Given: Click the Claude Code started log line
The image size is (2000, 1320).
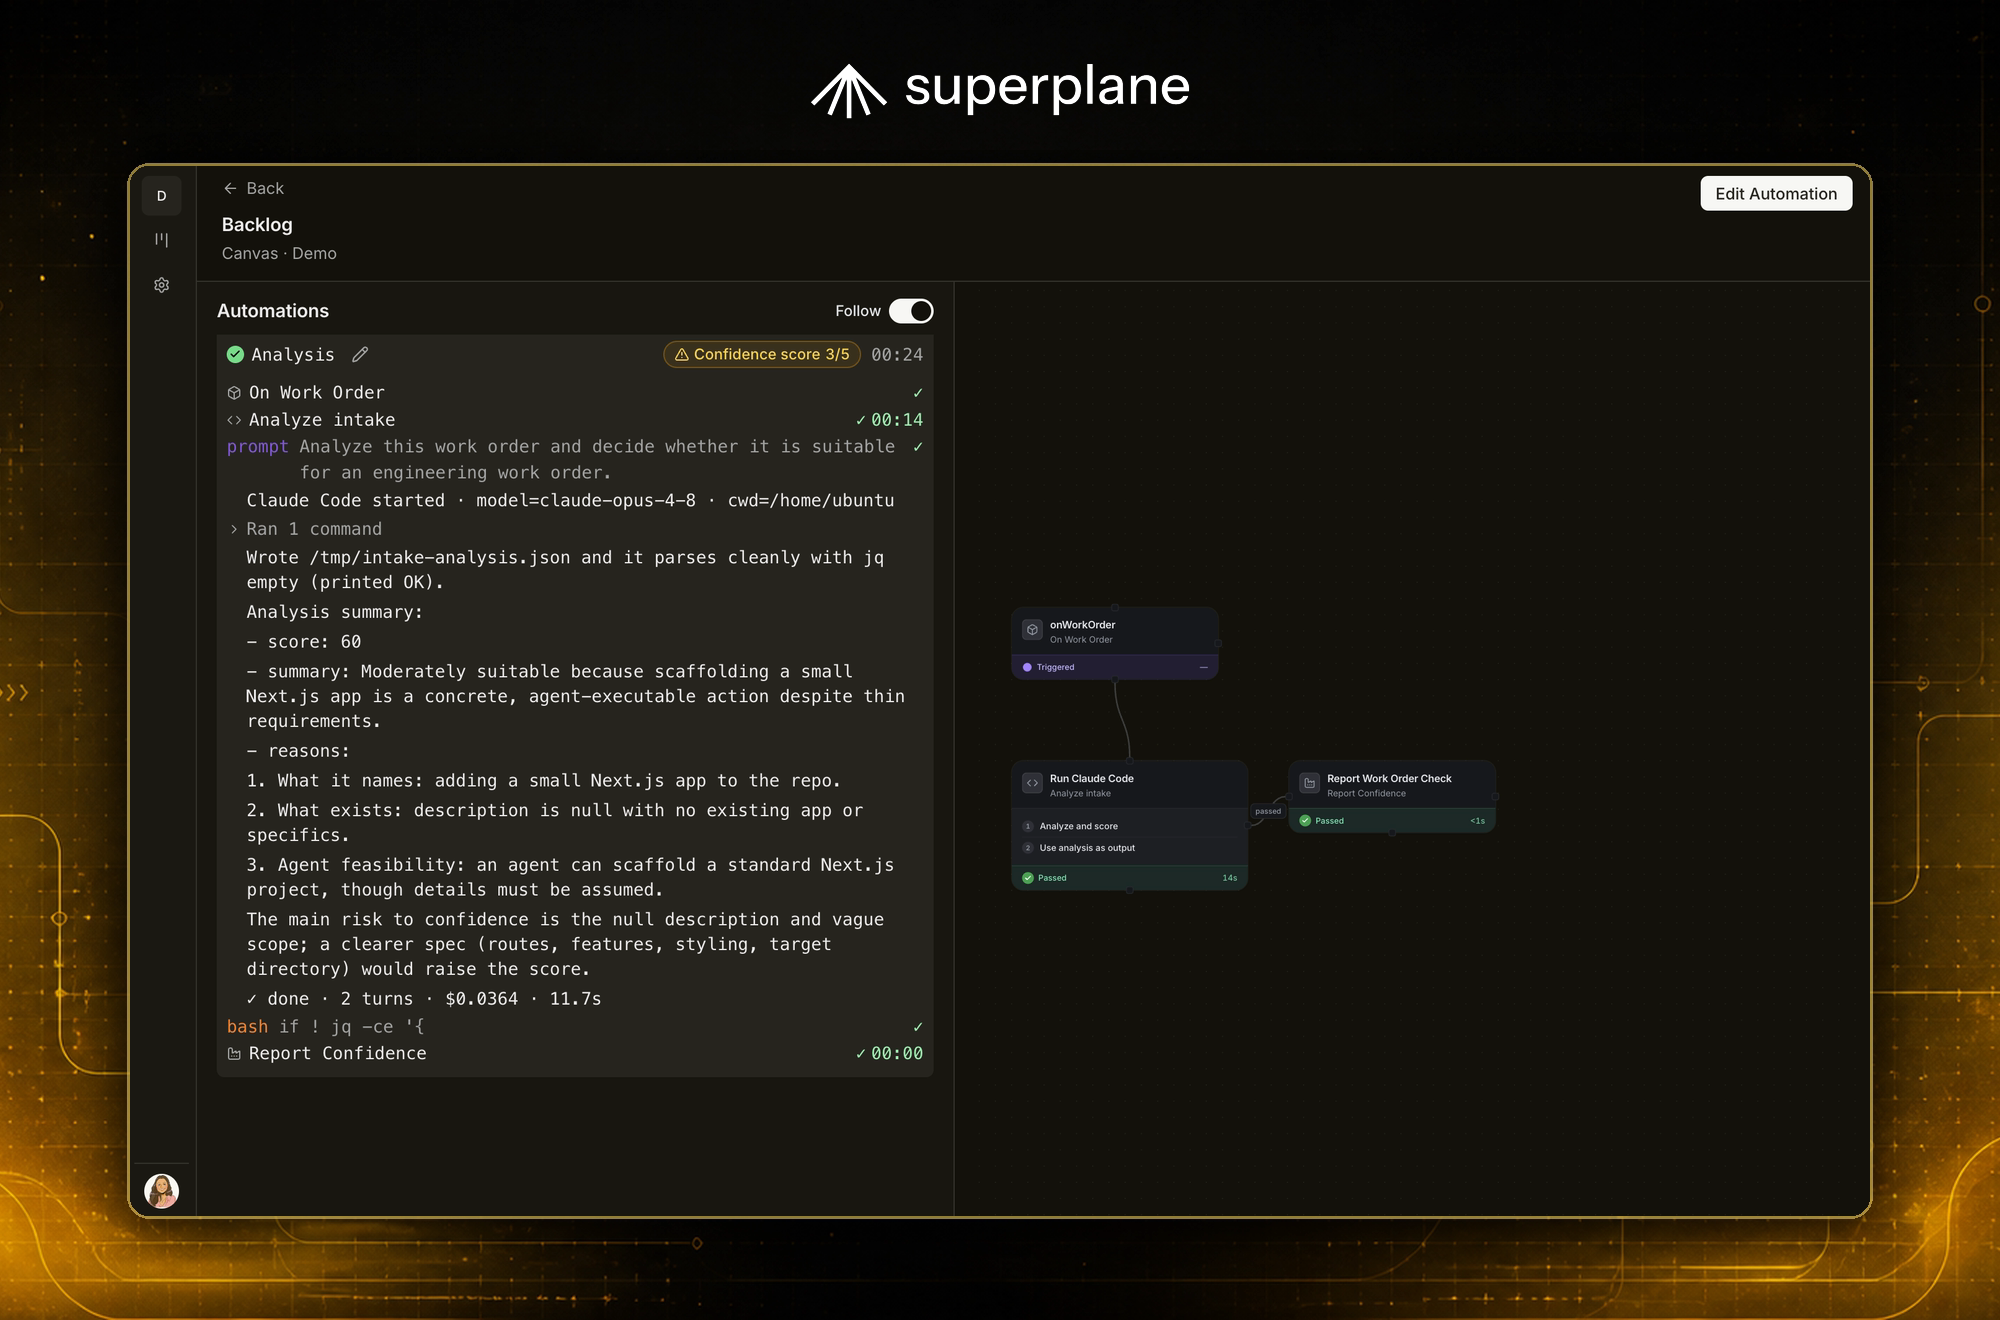Looking at the screenshot, I should [x=570, y=500].
